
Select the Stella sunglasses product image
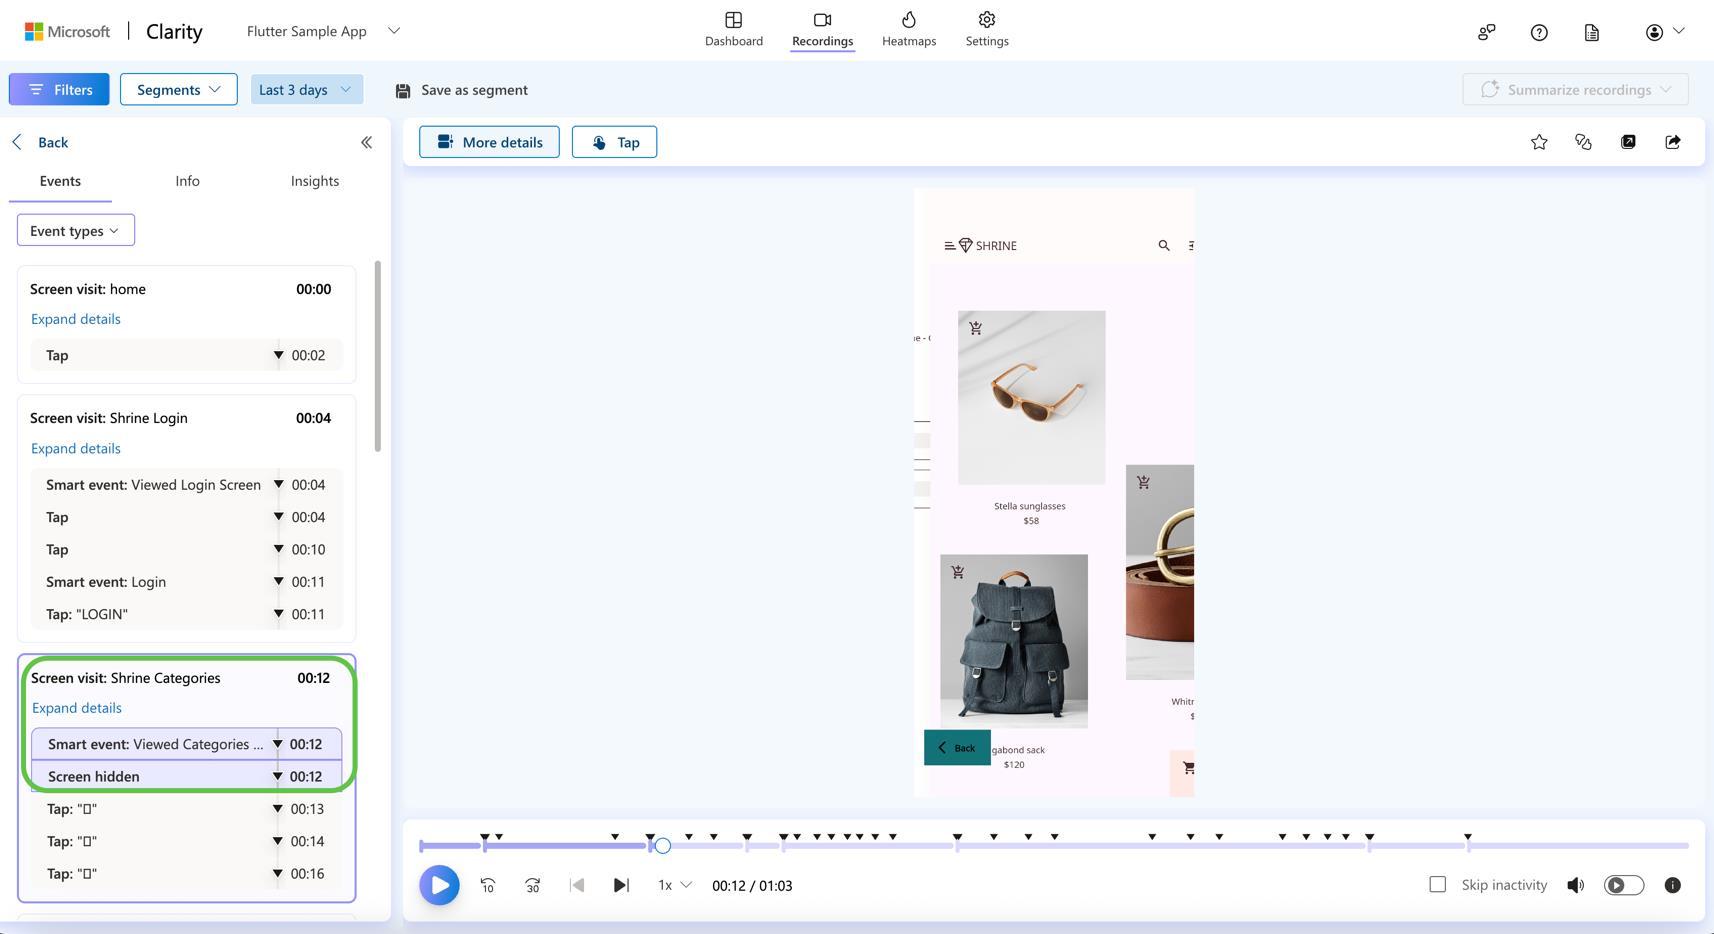(1031, 397)
